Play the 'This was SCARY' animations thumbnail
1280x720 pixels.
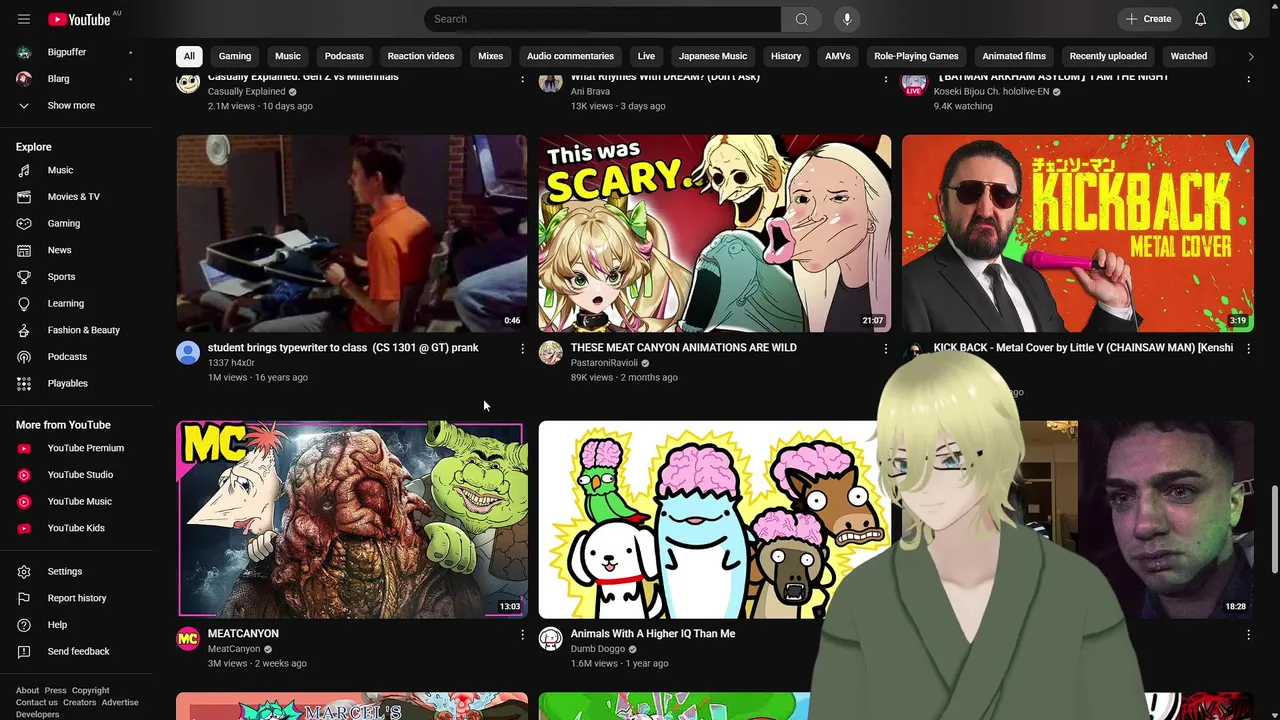click(715, 233)
